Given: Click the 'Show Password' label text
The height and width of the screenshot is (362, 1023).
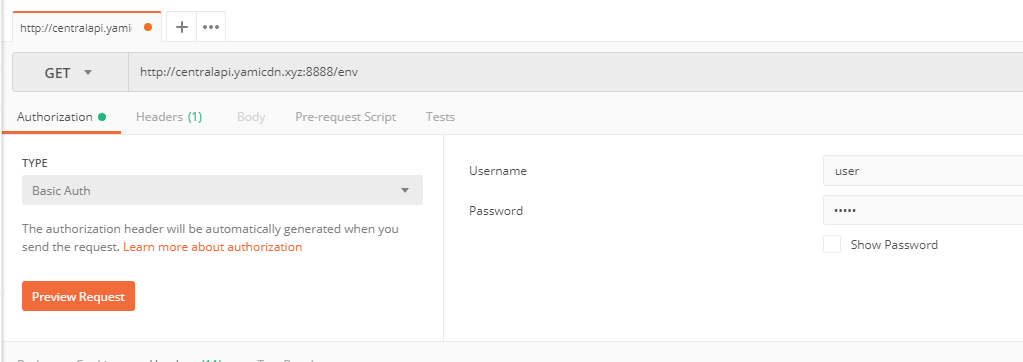Looking at the screenshot, I should pyautogui.click(x=894, y=245).
